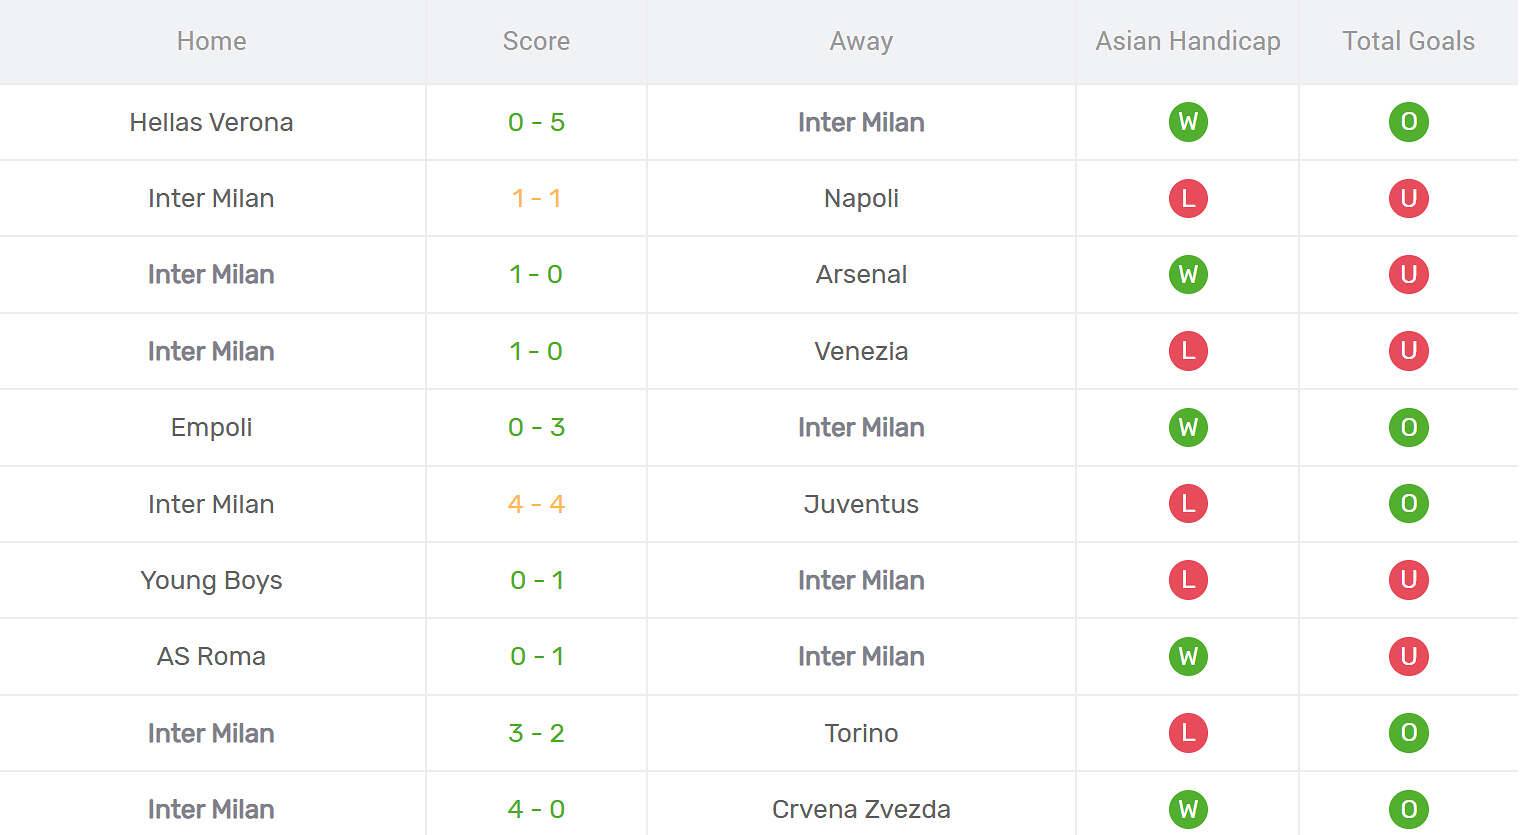Screen dimensions: 1521x835
Task: Click the 3 - 2 score against Torino
Action: 536,733
